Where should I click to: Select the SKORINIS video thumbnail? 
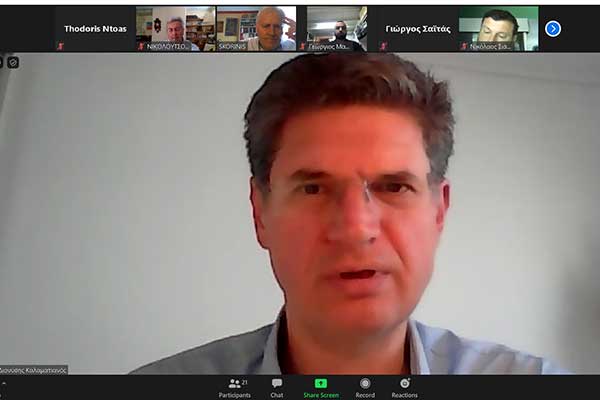tap(256, 27)
